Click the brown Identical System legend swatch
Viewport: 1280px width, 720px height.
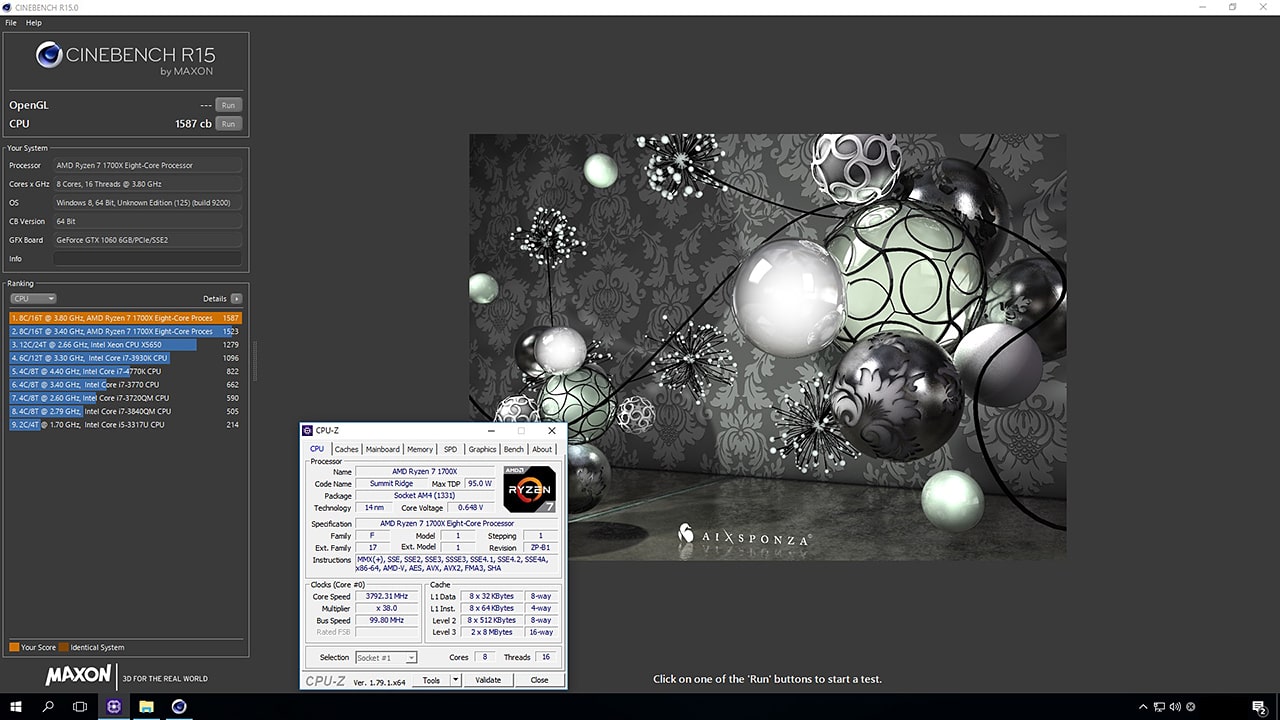pyautogui.click(x=64, y=647)
